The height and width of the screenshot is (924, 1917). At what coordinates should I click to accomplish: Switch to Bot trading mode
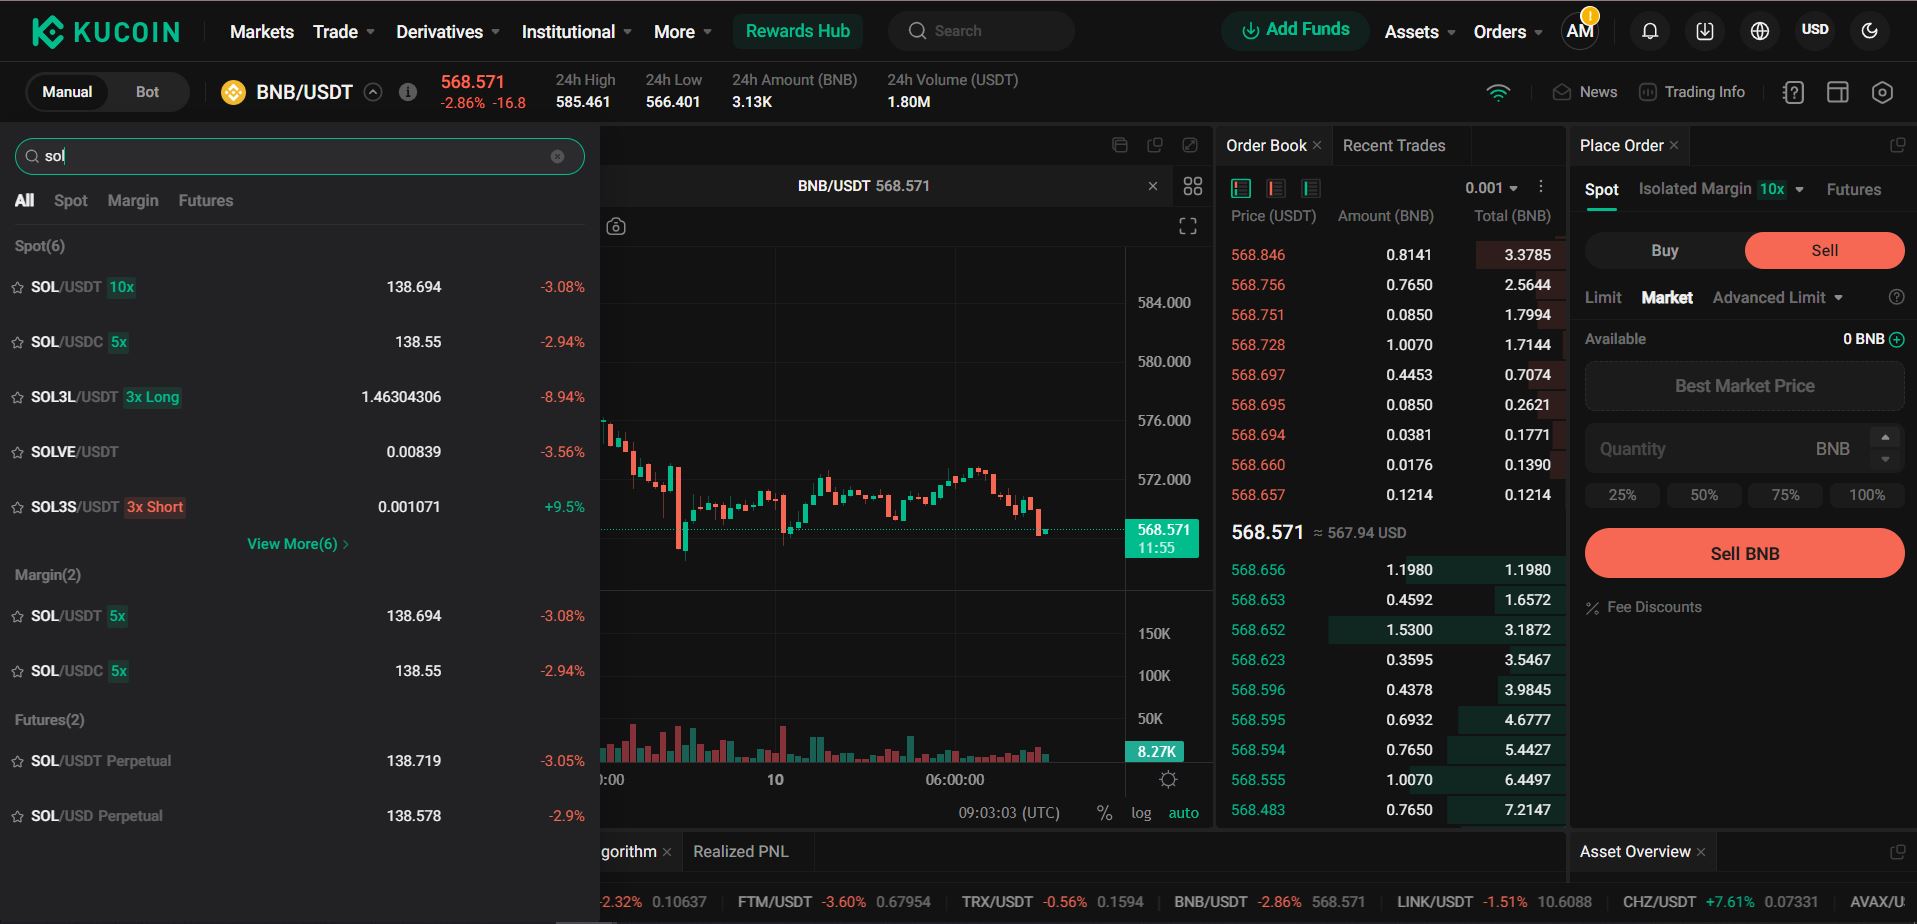[147, 92]
